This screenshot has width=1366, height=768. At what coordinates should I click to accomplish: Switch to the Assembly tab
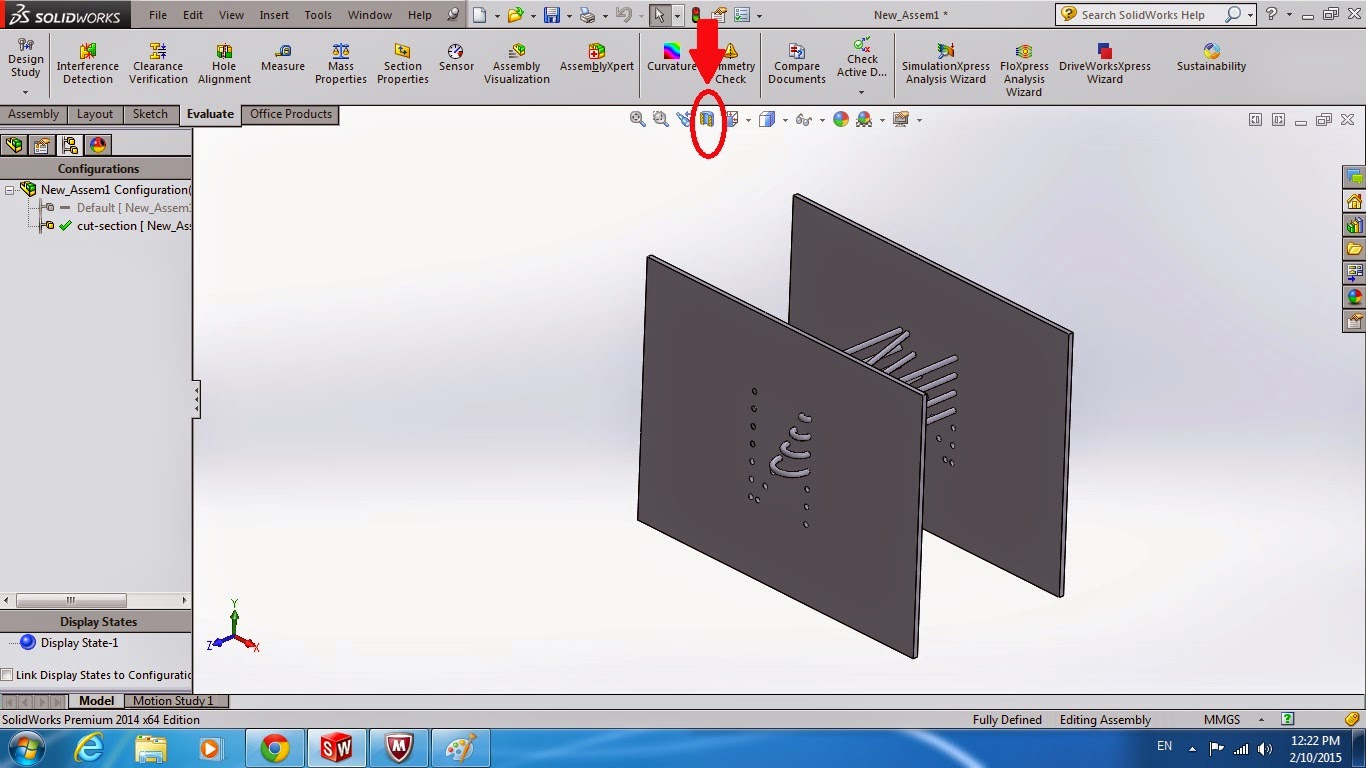pyautogui.click(x=34, y=114)
